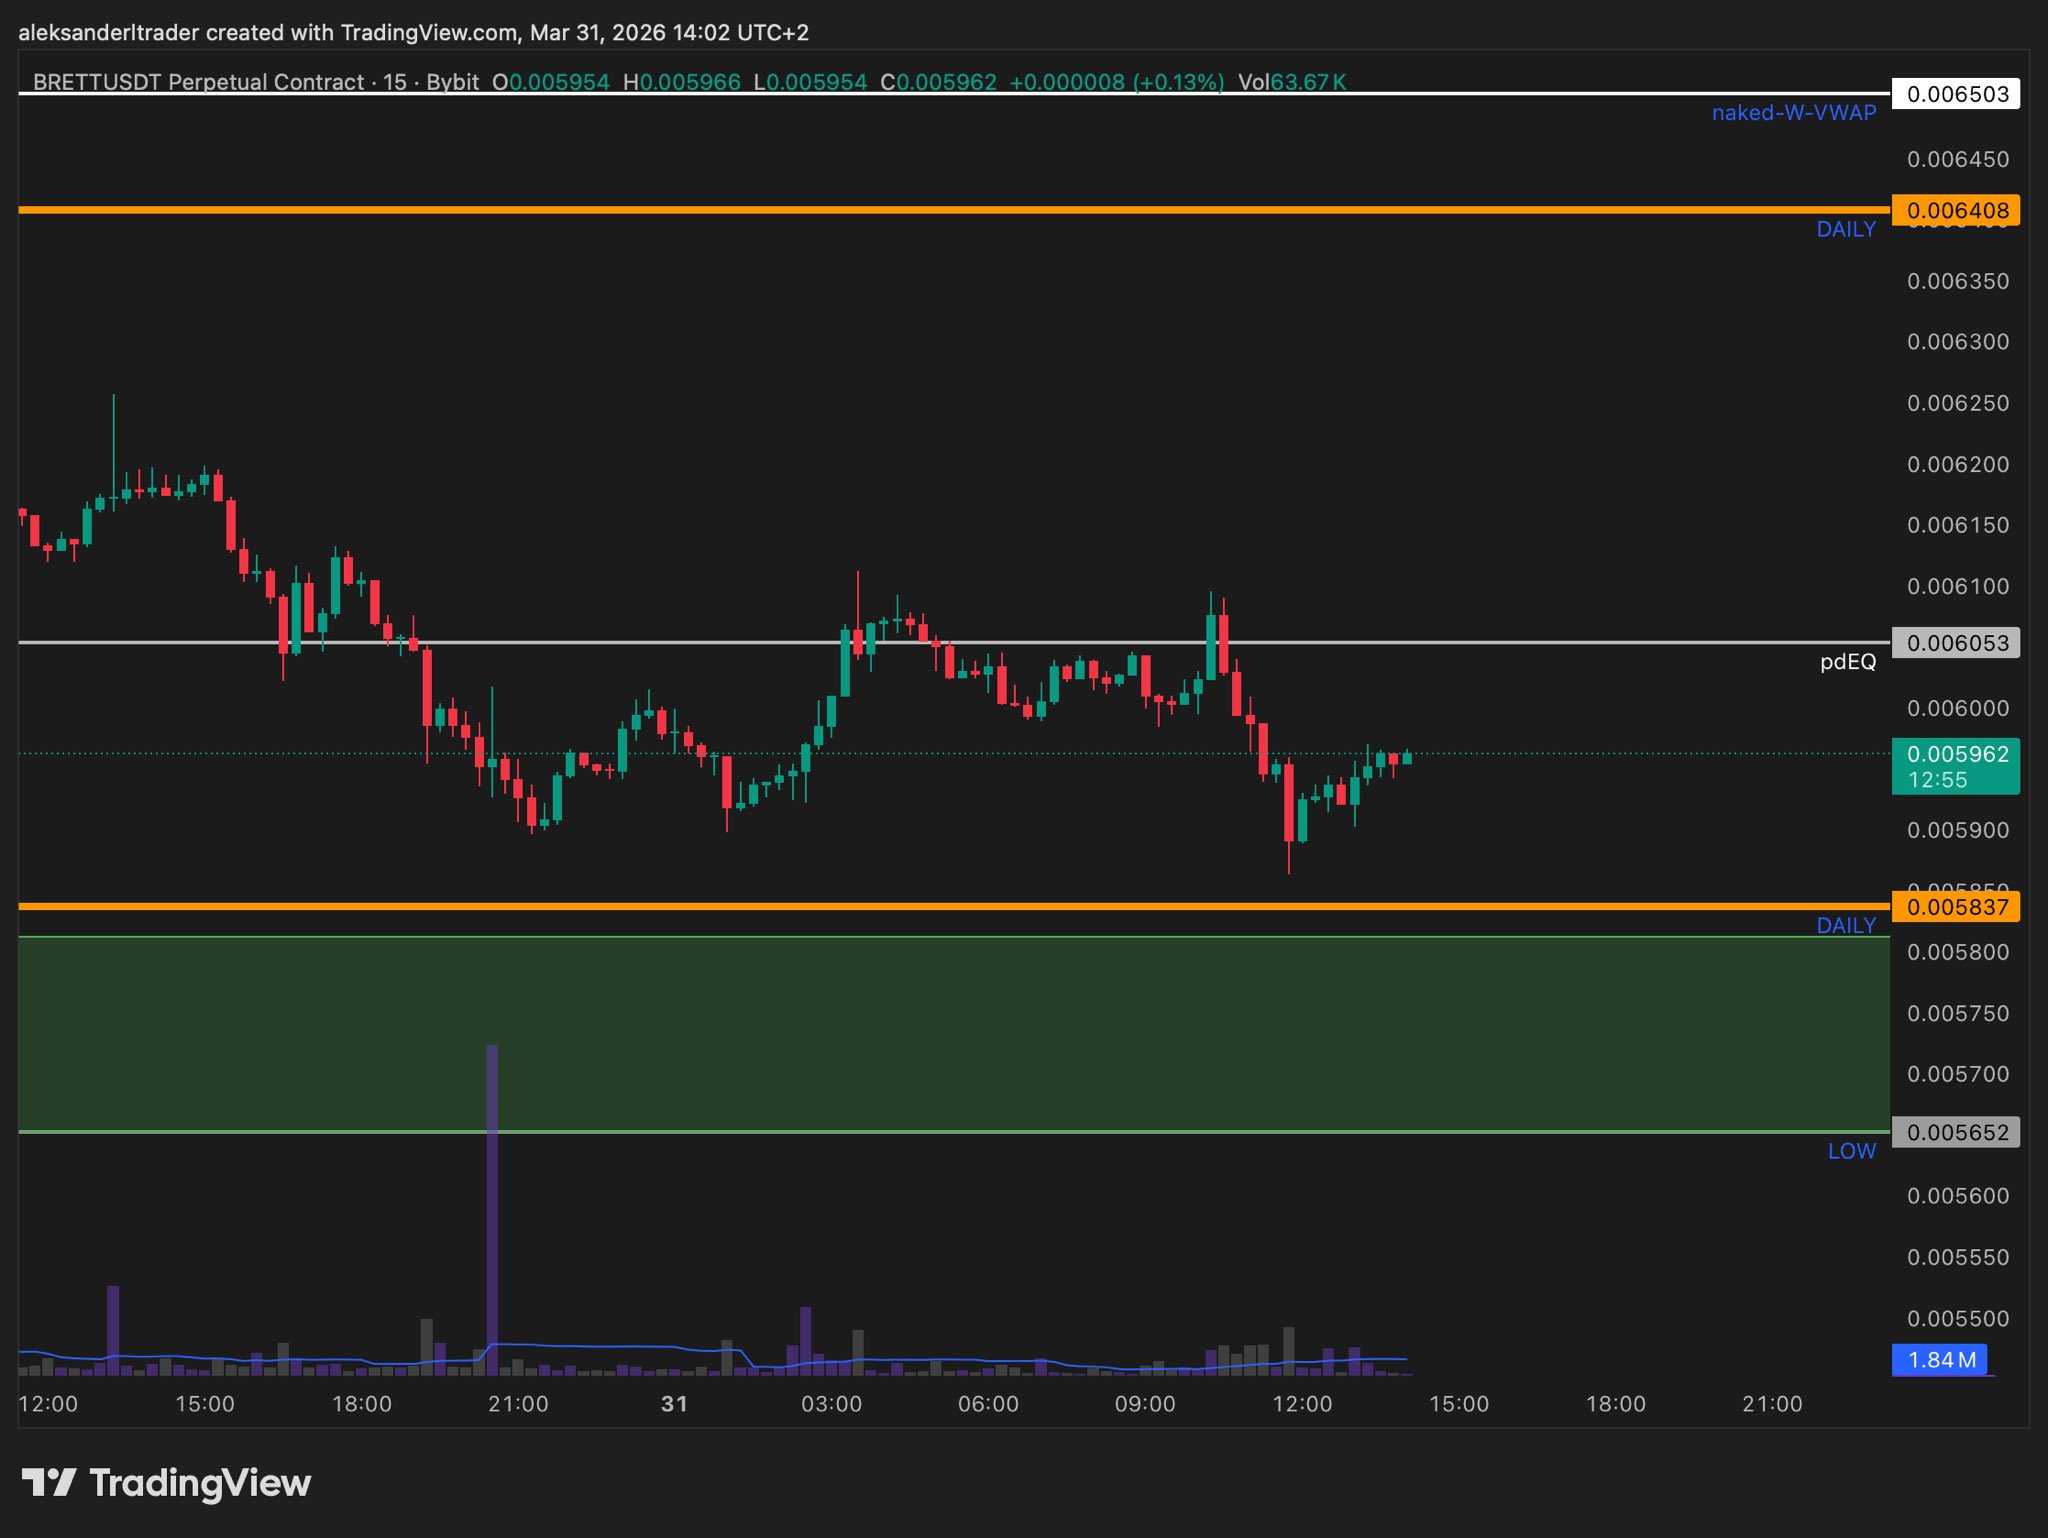Click the lower DAILY label near 0.005837
The height and width of the screenshot is (1538, 2048).
point(1845,925)
